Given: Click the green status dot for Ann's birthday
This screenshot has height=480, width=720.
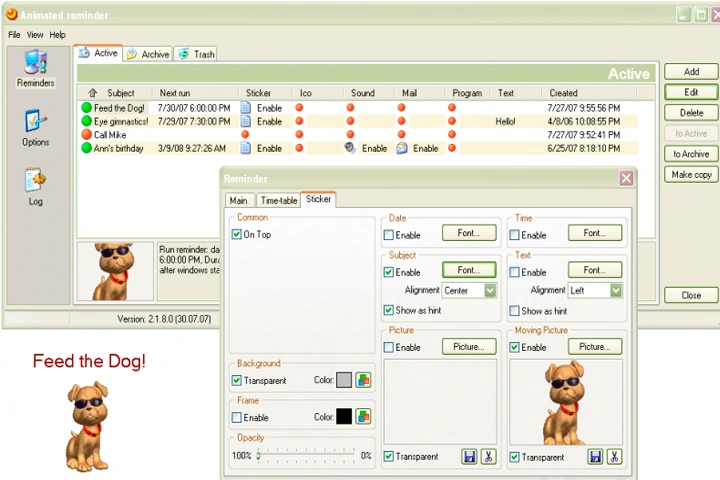Looking at the screenshot, I should (x=86, y=148).
